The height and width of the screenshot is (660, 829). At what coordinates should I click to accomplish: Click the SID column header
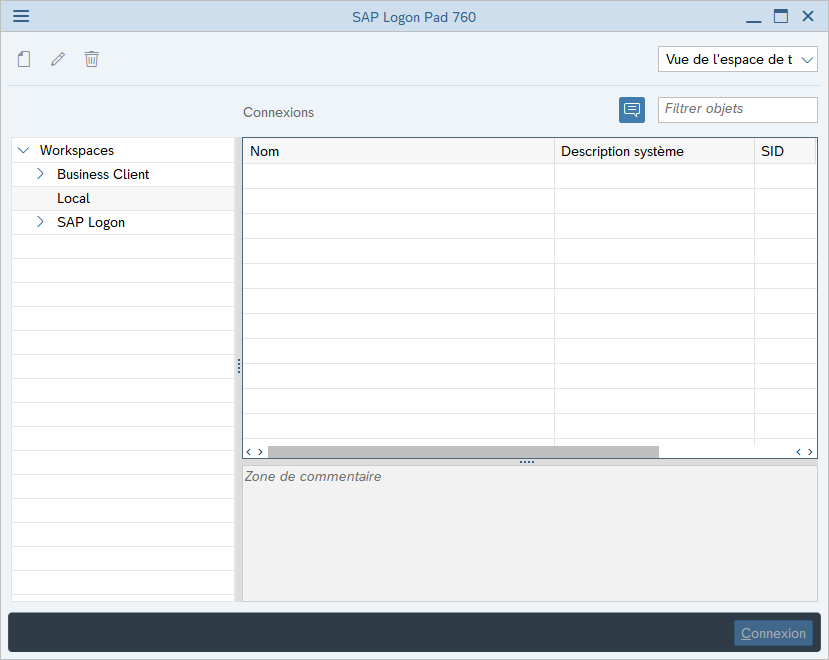(x=785, y=151)
